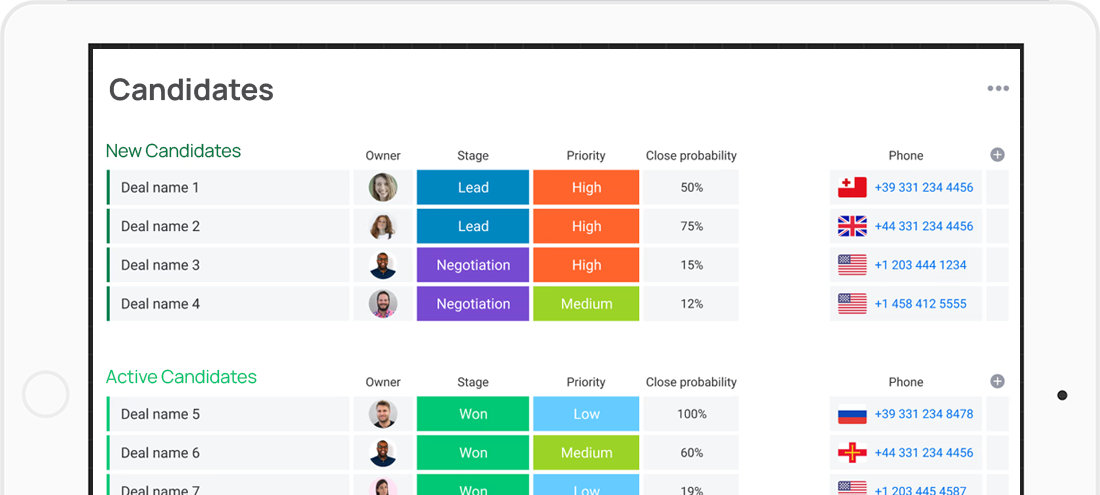
Task: Collapse the Active Candidates group
Action: pyautogui.click(x=181, y=377)
